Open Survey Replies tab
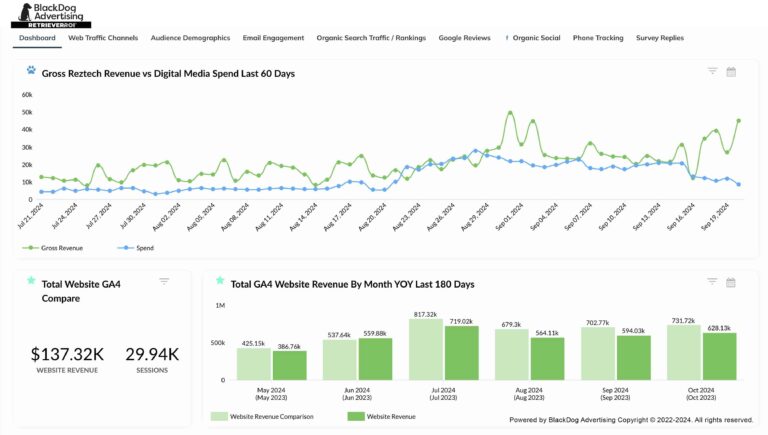 [660, 38]
